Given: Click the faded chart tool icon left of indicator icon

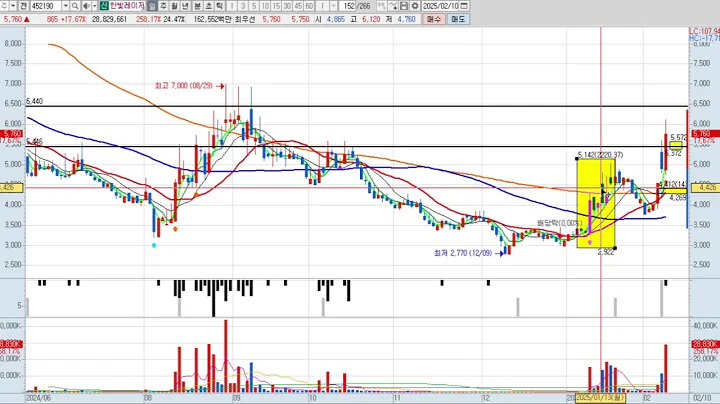Looking at the screenshot, I should pos(382,6).
